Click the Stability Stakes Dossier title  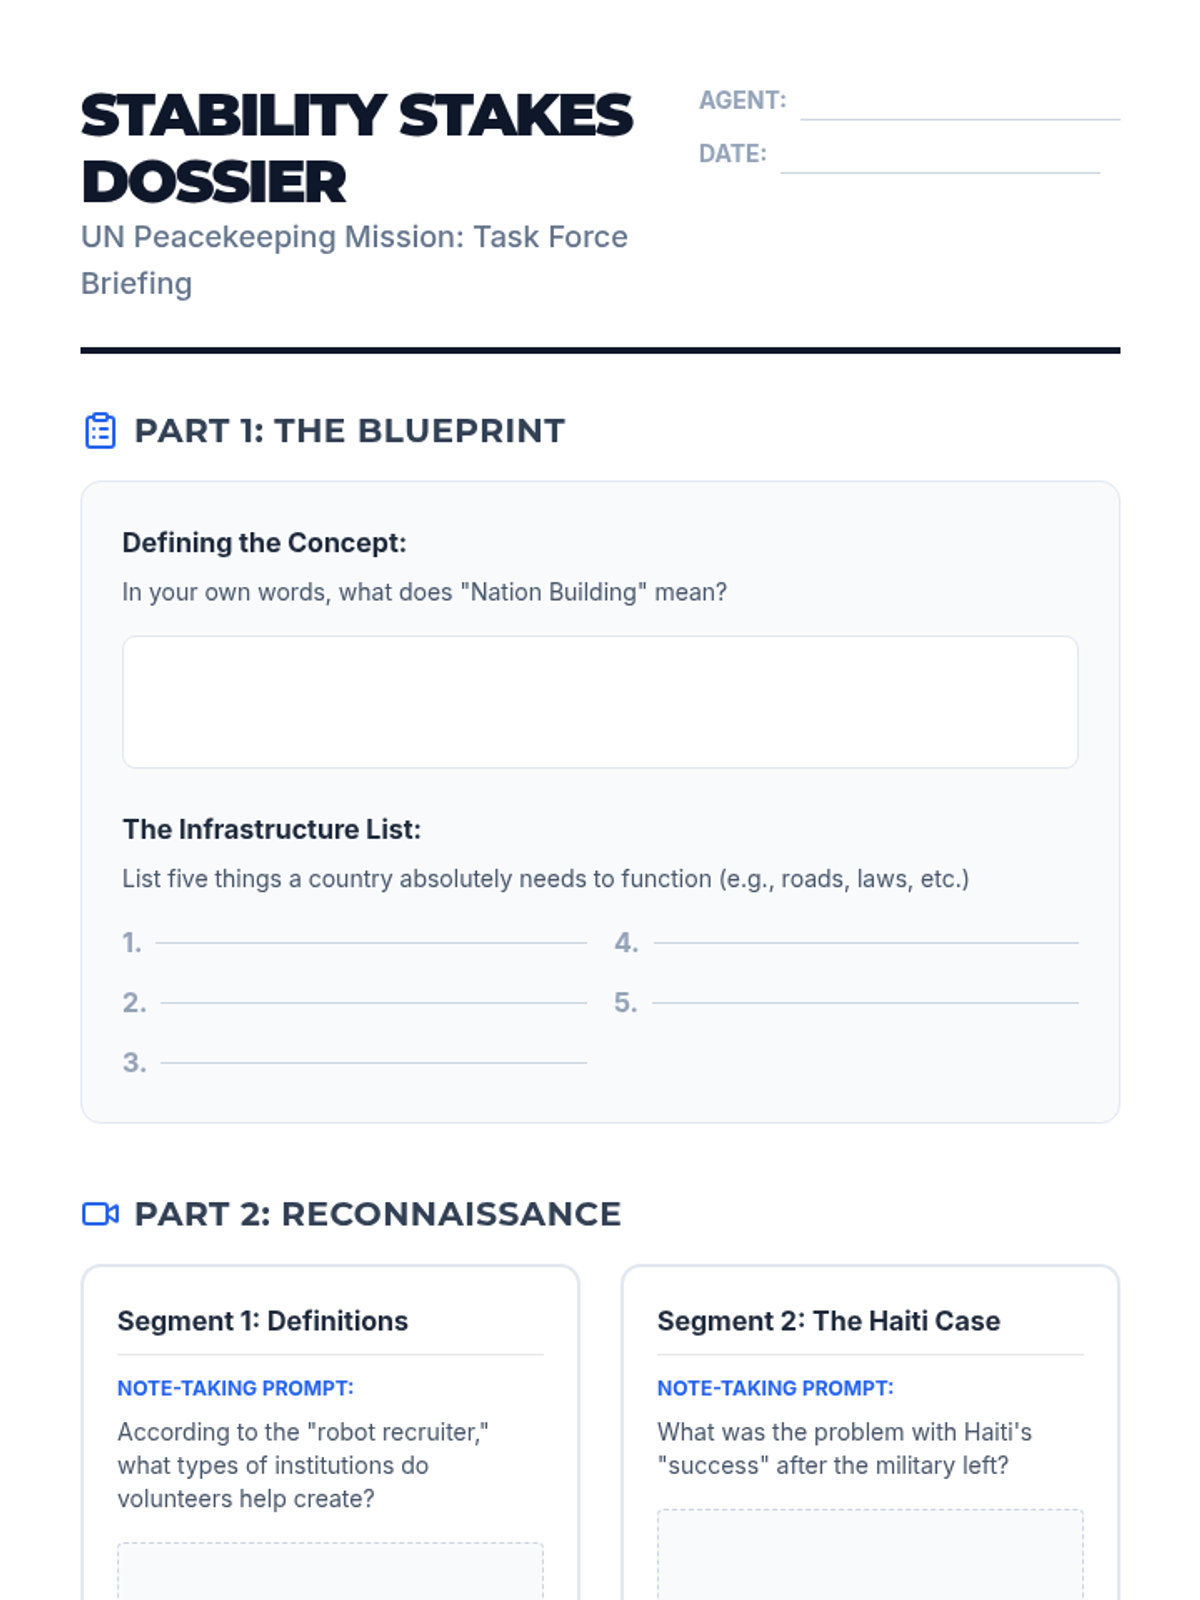(356, 148)
